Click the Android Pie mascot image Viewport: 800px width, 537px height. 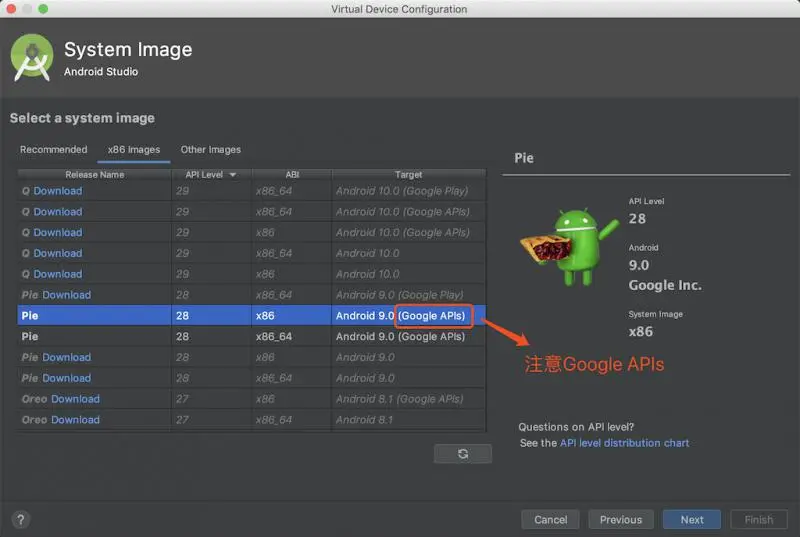pyautogui.click(x=569, y=247)
